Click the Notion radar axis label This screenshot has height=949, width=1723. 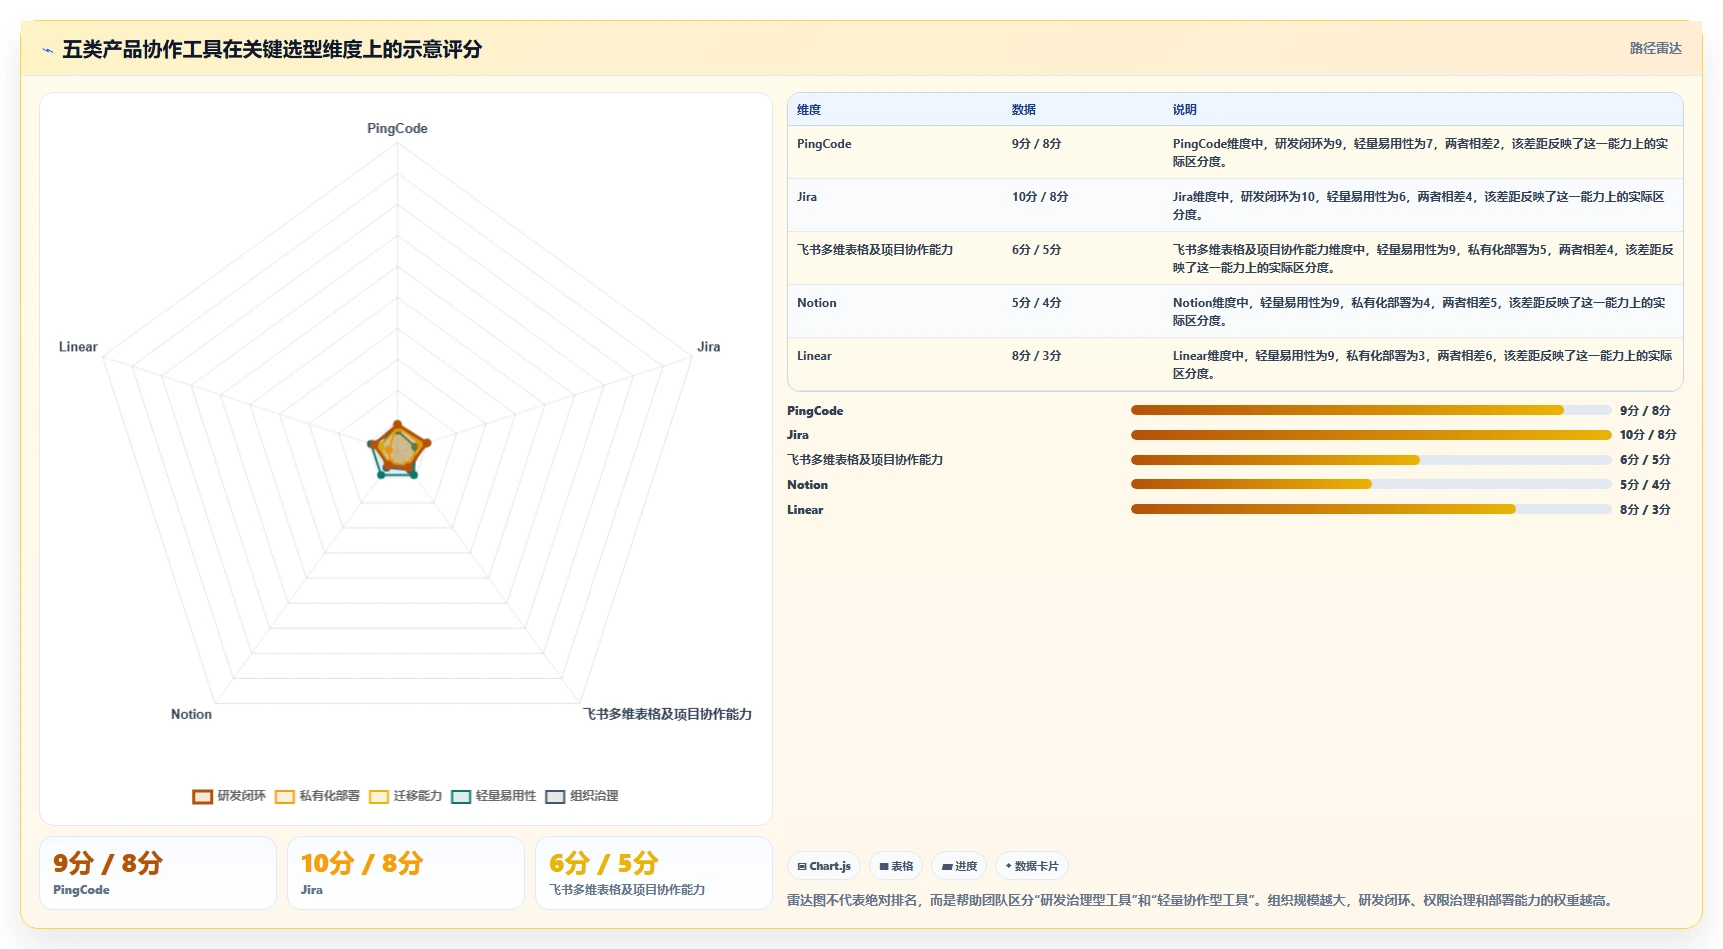click(191, 714)
